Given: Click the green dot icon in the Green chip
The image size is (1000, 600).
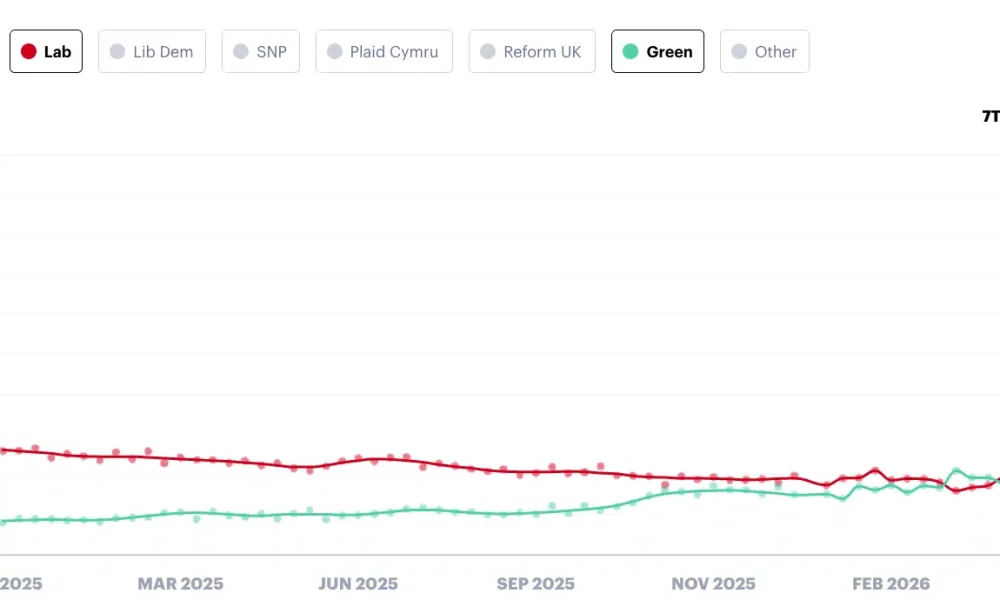Looking at the screenshot, I should 630,51.
